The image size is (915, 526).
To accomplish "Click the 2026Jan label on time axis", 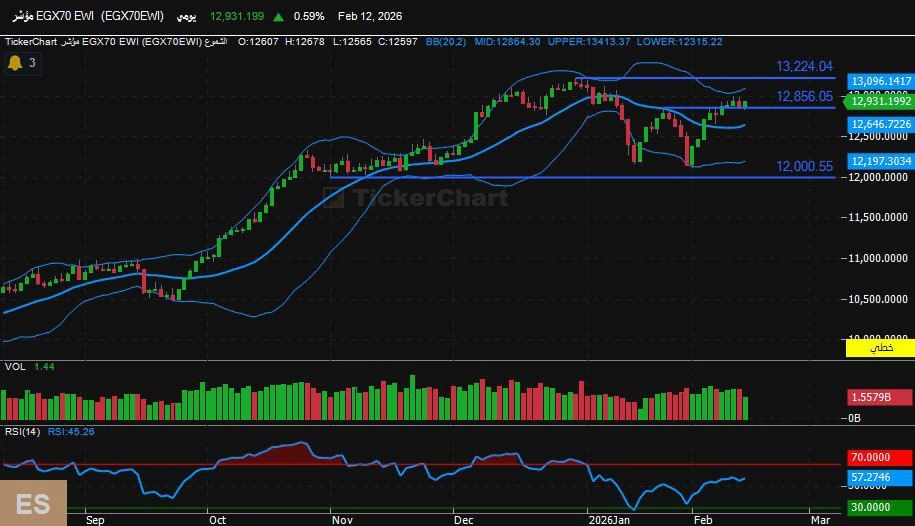I will [x=608, y=520].
